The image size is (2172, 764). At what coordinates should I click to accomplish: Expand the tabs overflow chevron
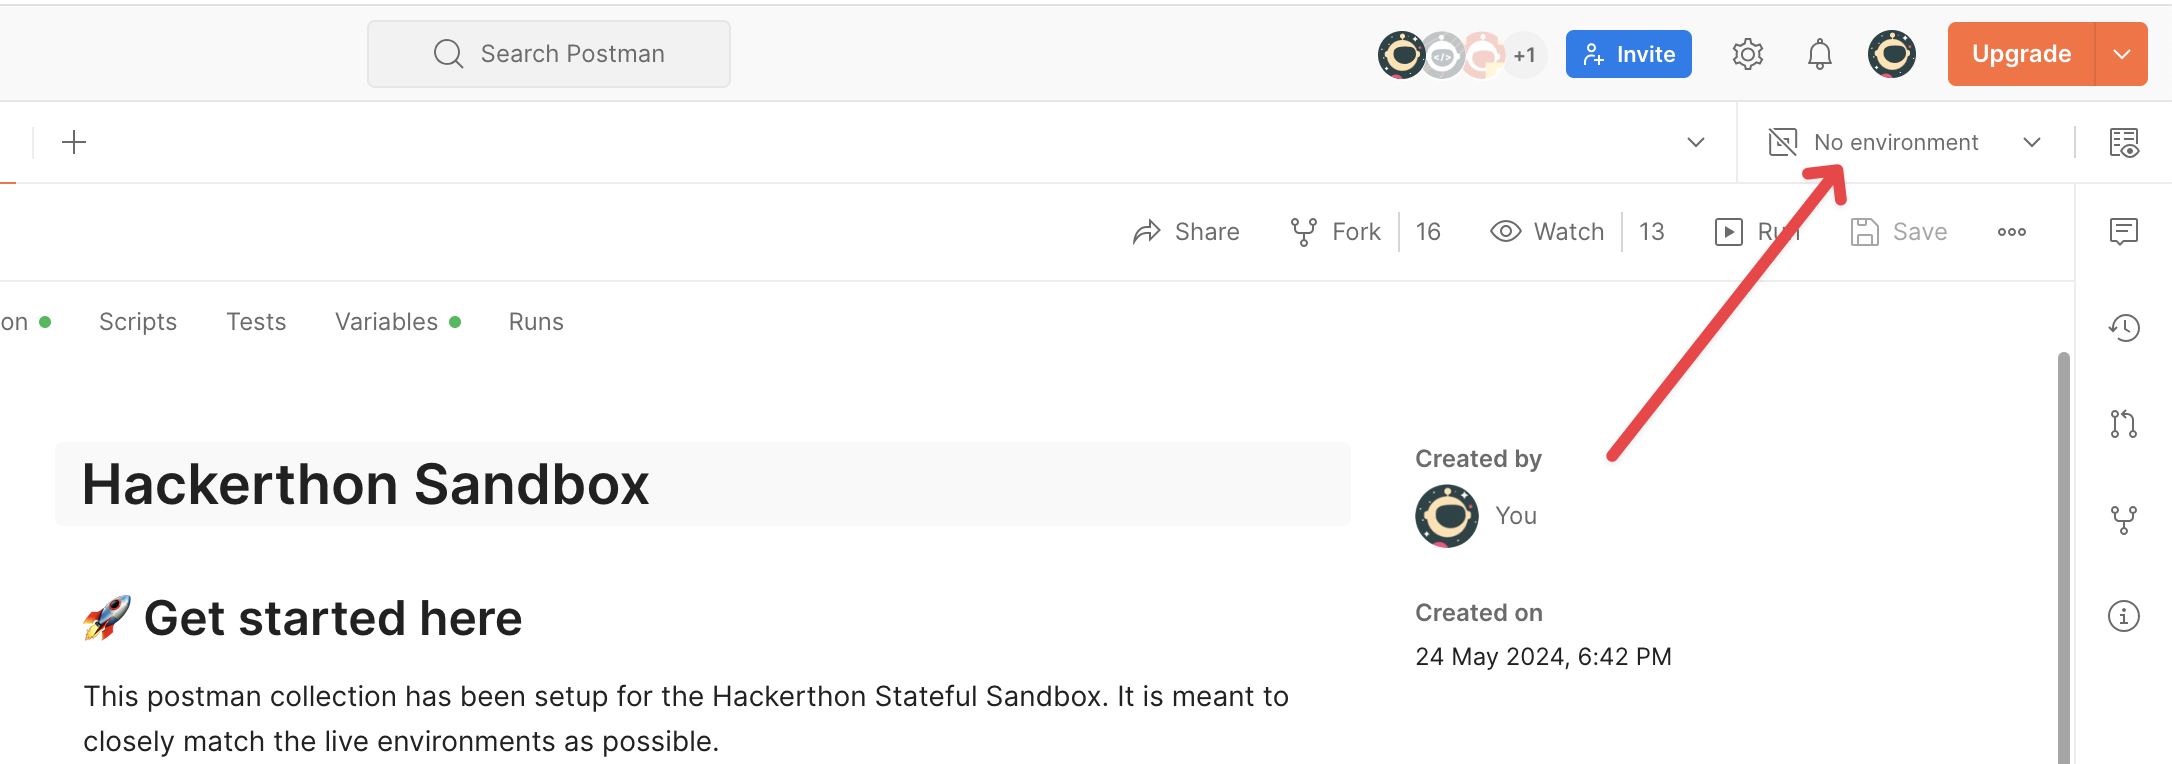[1695, 142]
